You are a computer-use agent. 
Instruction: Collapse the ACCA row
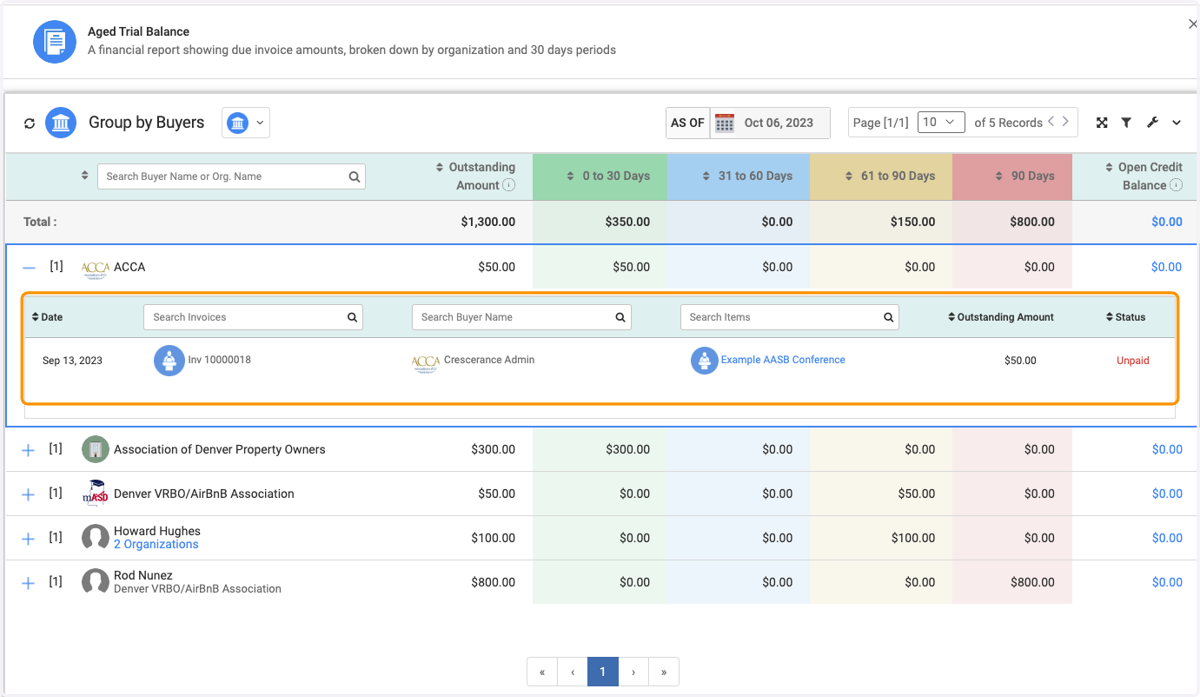[29, 267]
